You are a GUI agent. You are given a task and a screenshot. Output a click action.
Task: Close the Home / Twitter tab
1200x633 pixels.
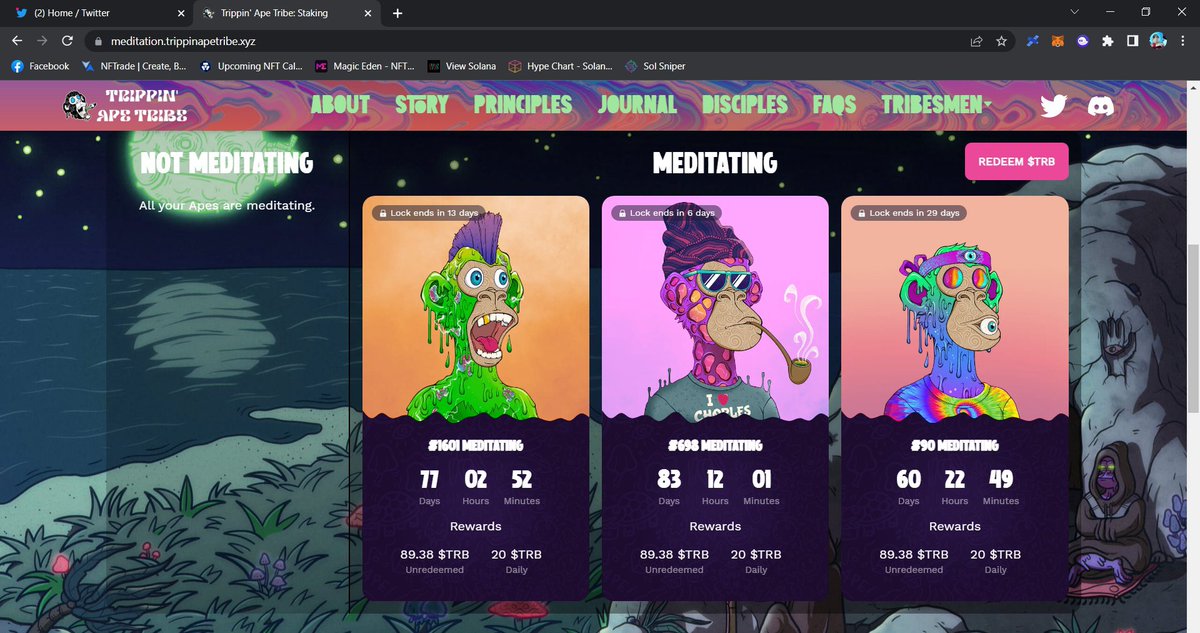(x=181, y=13)
